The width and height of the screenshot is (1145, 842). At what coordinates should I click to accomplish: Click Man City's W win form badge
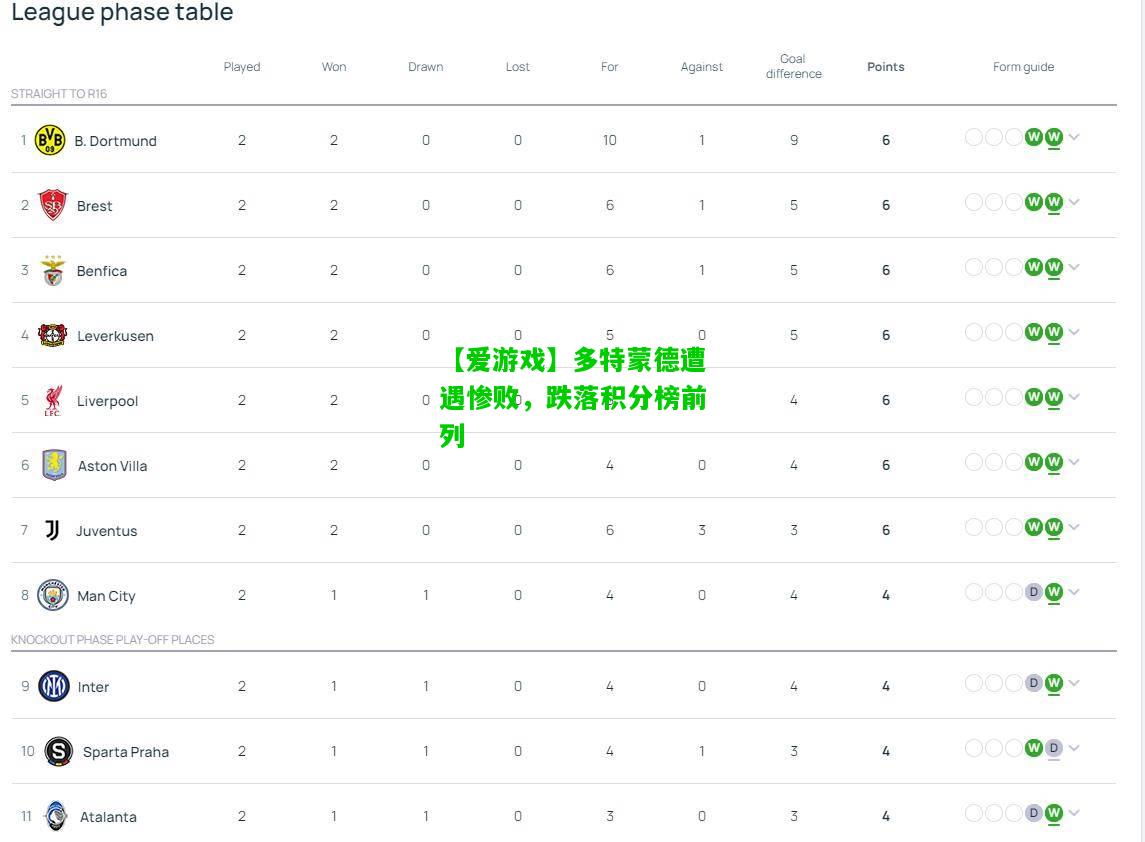(x=1054, y=592)
